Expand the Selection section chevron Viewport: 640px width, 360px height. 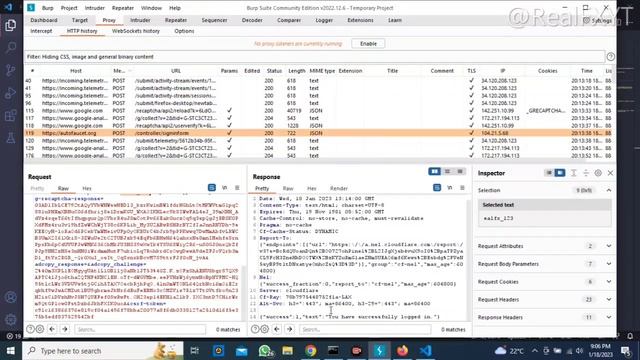[x=609, y=190]
